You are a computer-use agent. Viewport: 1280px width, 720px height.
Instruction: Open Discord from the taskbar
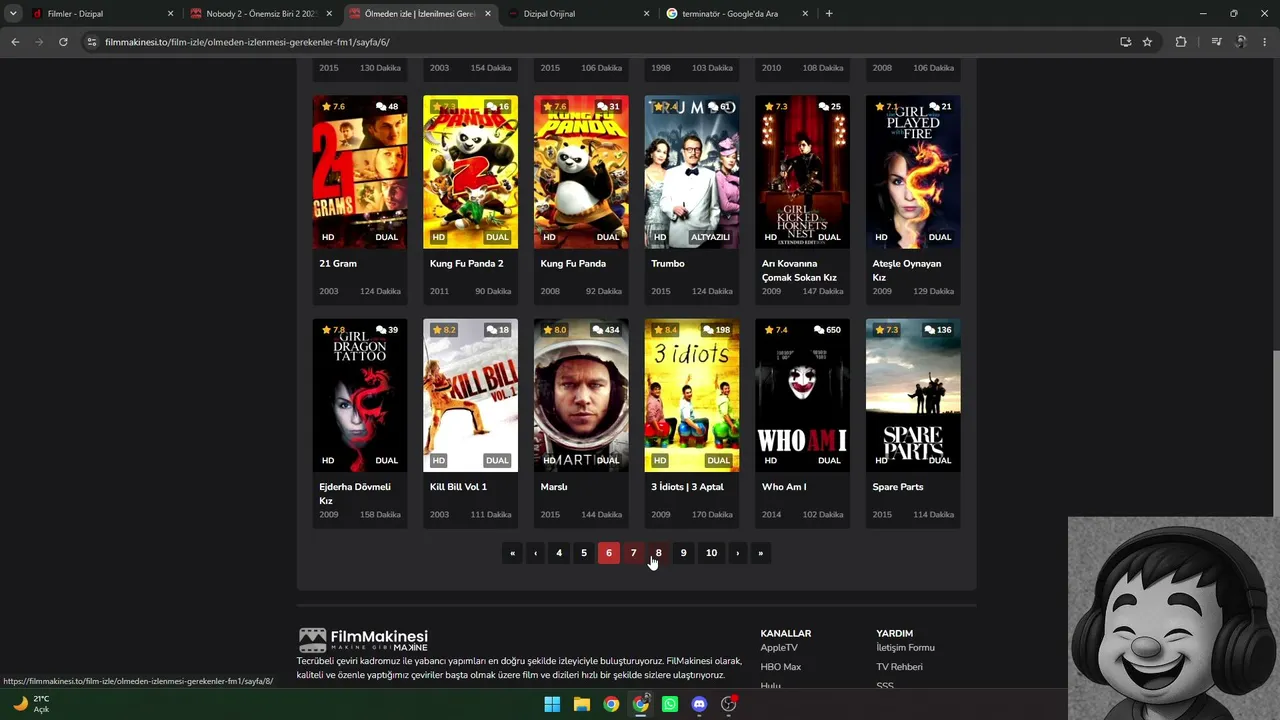[x=699, y=704]
